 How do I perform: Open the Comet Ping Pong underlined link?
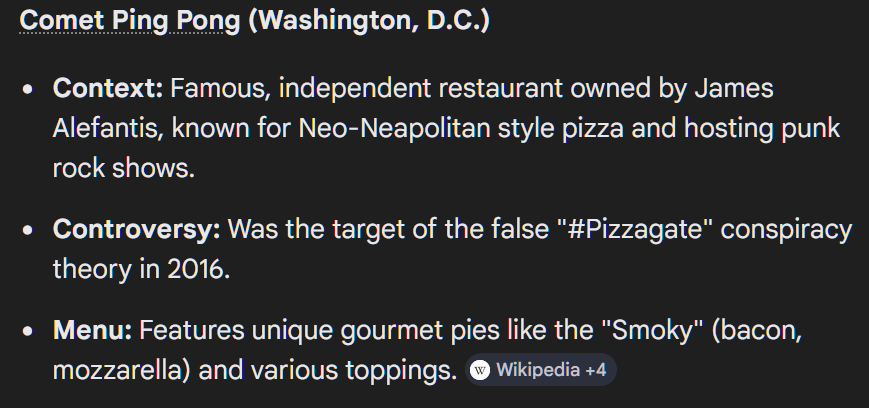click(x=130, y=21)
